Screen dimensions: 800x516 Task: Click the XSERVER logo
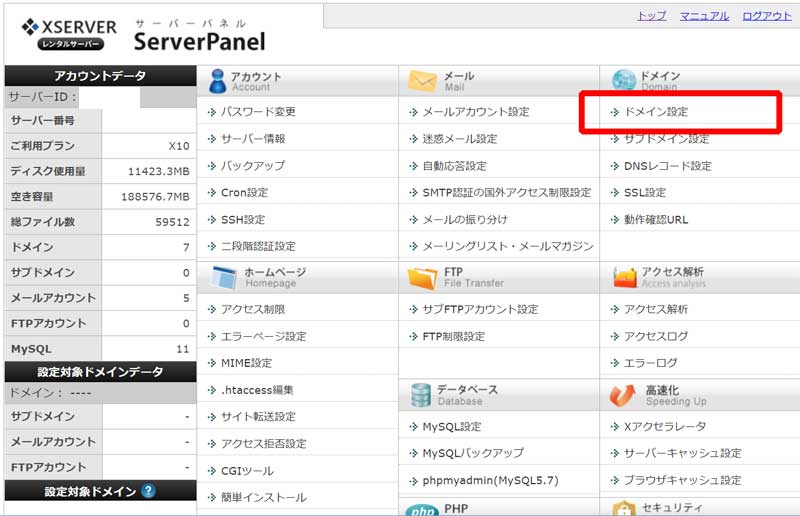68,34
